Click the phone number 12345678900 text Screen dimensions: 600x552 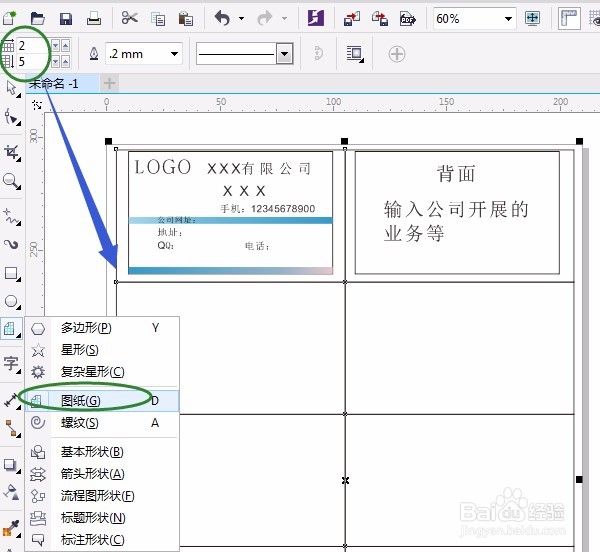(283, 208)
